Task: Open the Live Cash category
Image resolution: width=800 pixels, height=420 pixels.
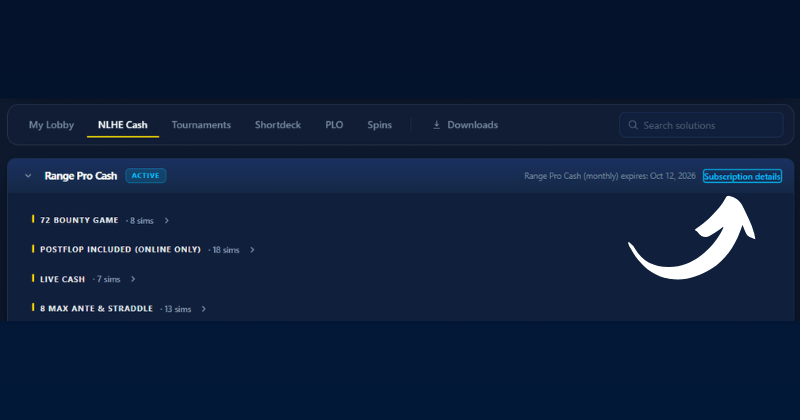Action: [x=62, y=279]
